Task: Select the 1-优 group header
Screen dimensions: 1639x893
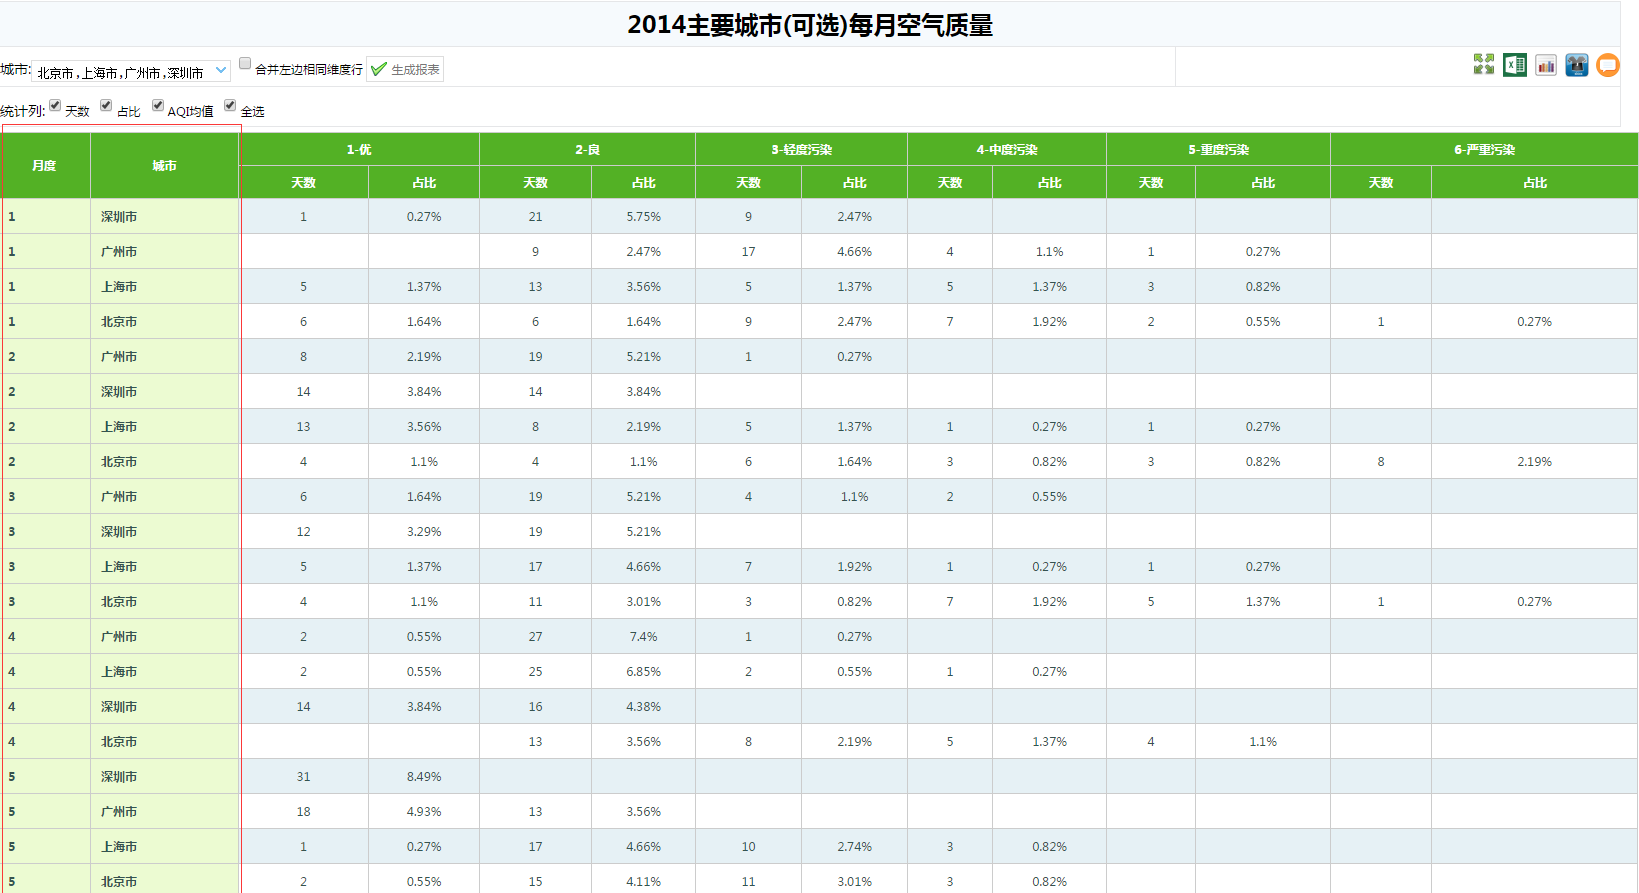Action: 359,150
